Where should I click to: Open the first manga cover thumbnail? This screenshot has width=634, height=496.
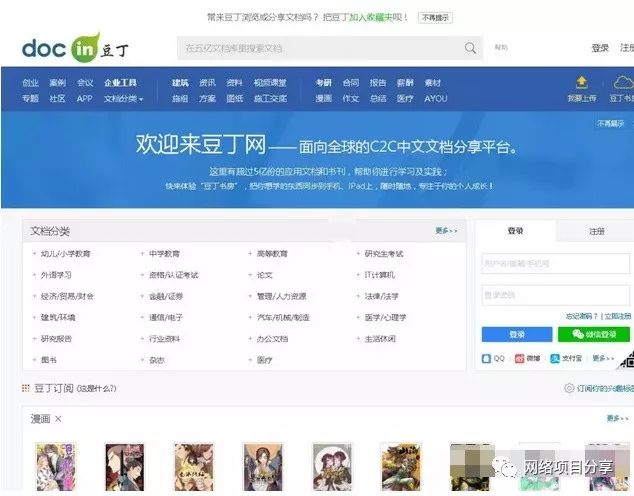(56, 467)
